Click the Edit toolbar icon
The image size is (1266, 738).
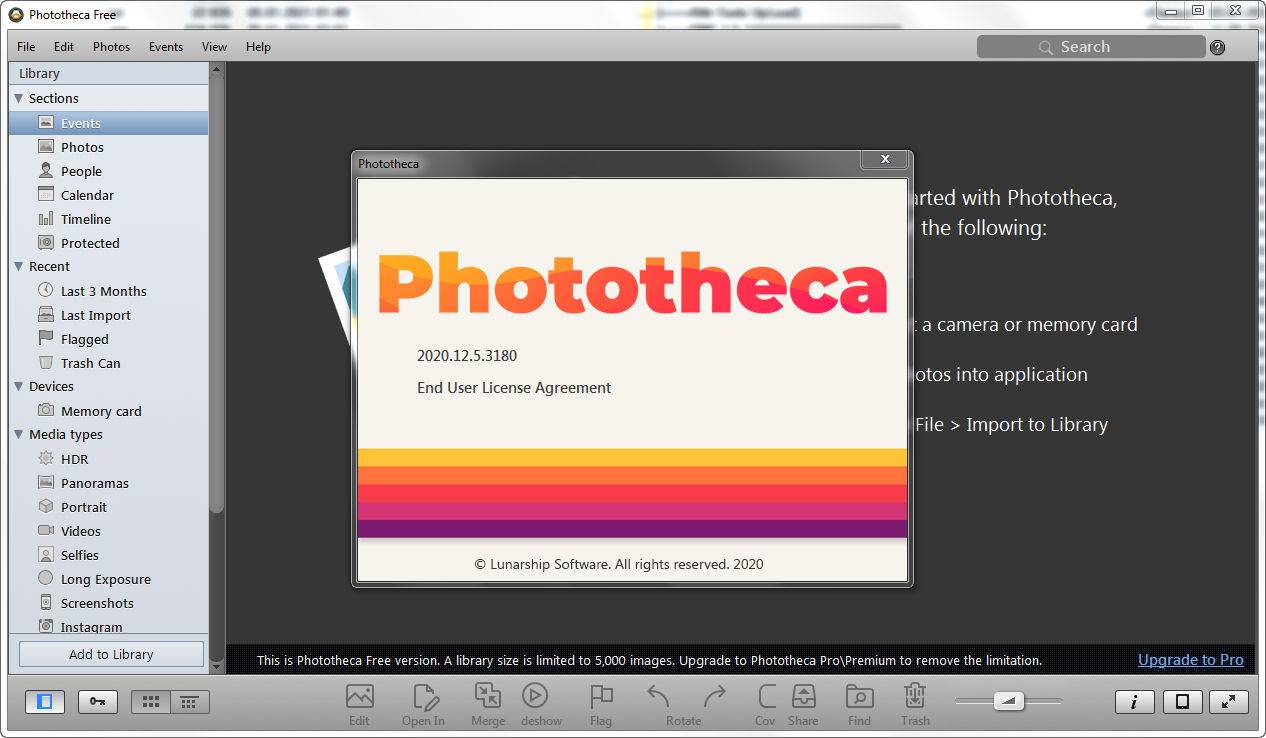[x=359, y=696]
